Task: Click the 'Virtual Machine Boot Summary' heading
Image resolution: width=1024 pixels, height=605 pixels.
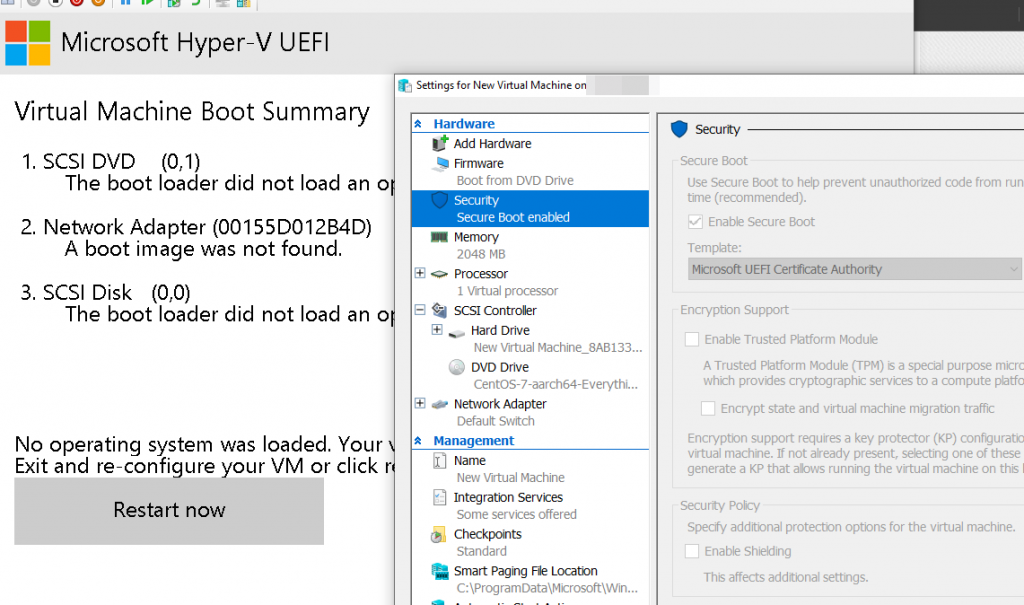Action: click(x=192, y=112)
